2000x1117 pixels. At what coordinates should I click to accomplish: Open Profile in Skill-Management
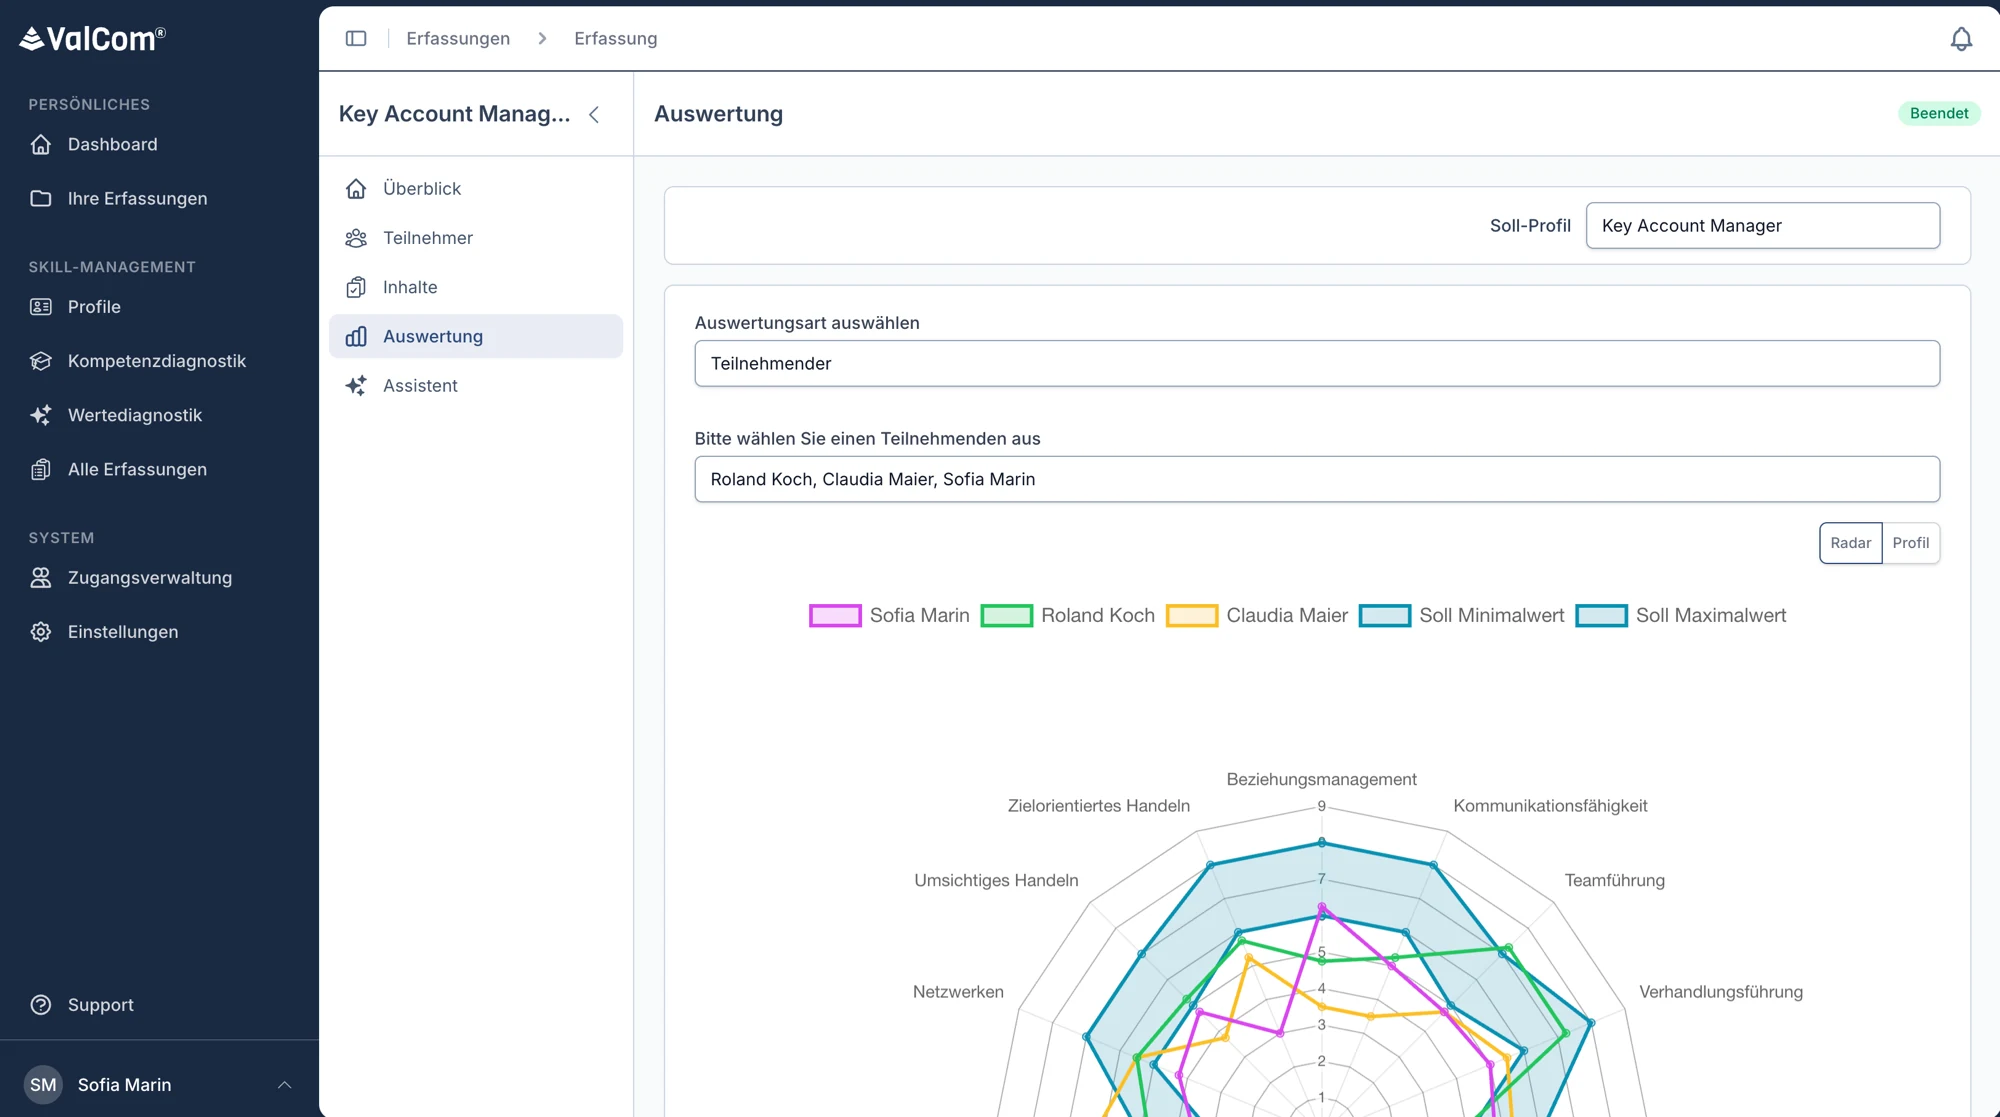pos(94,307)
